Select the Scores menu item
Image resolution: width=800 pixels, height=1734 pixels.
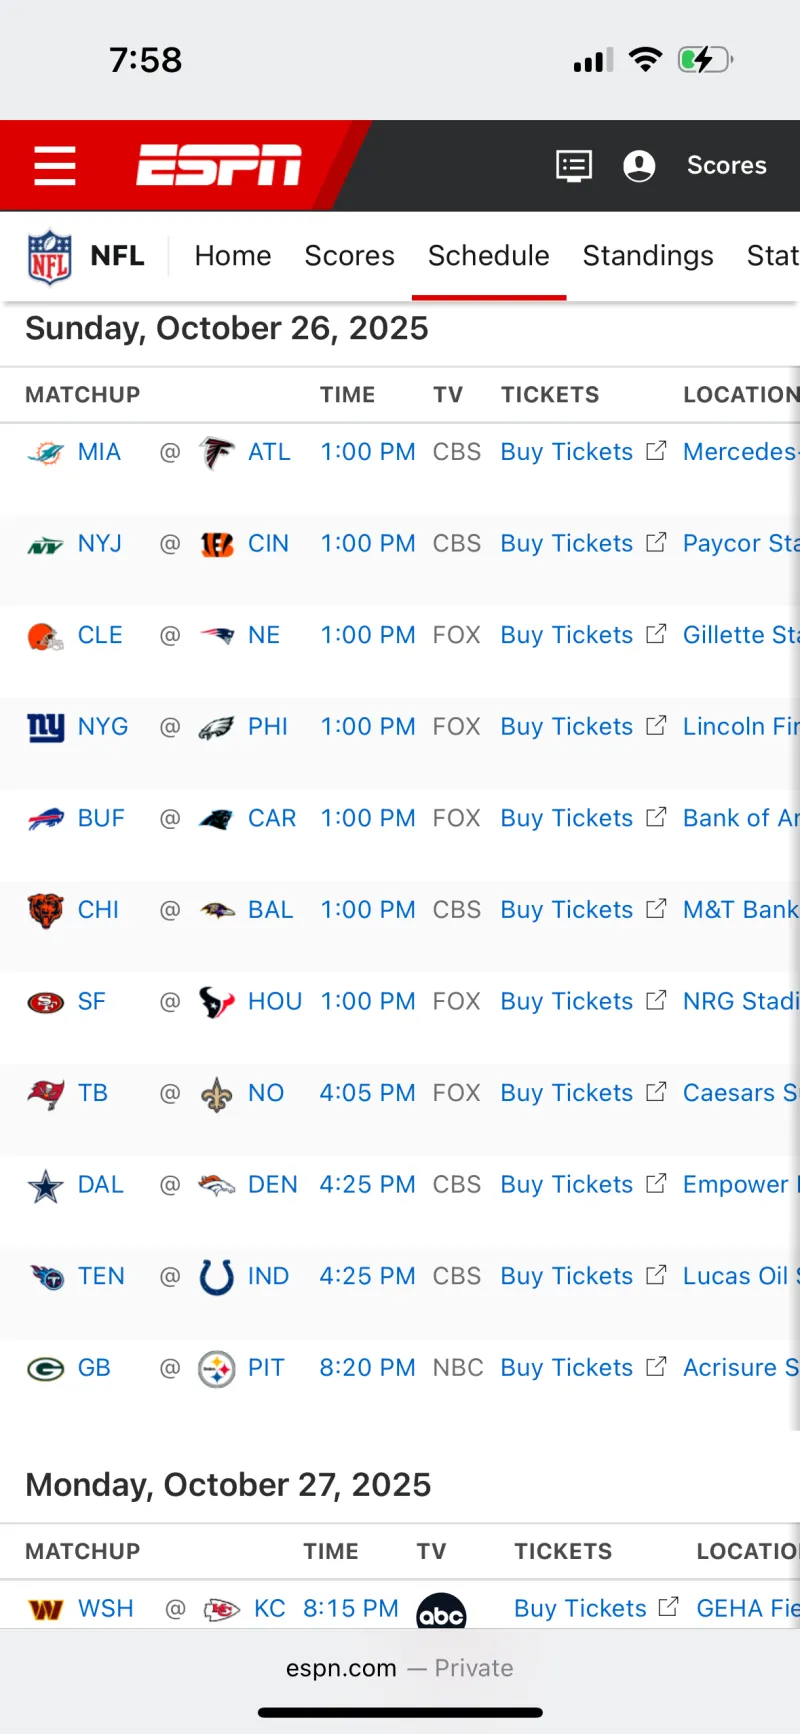coord(350,256)
